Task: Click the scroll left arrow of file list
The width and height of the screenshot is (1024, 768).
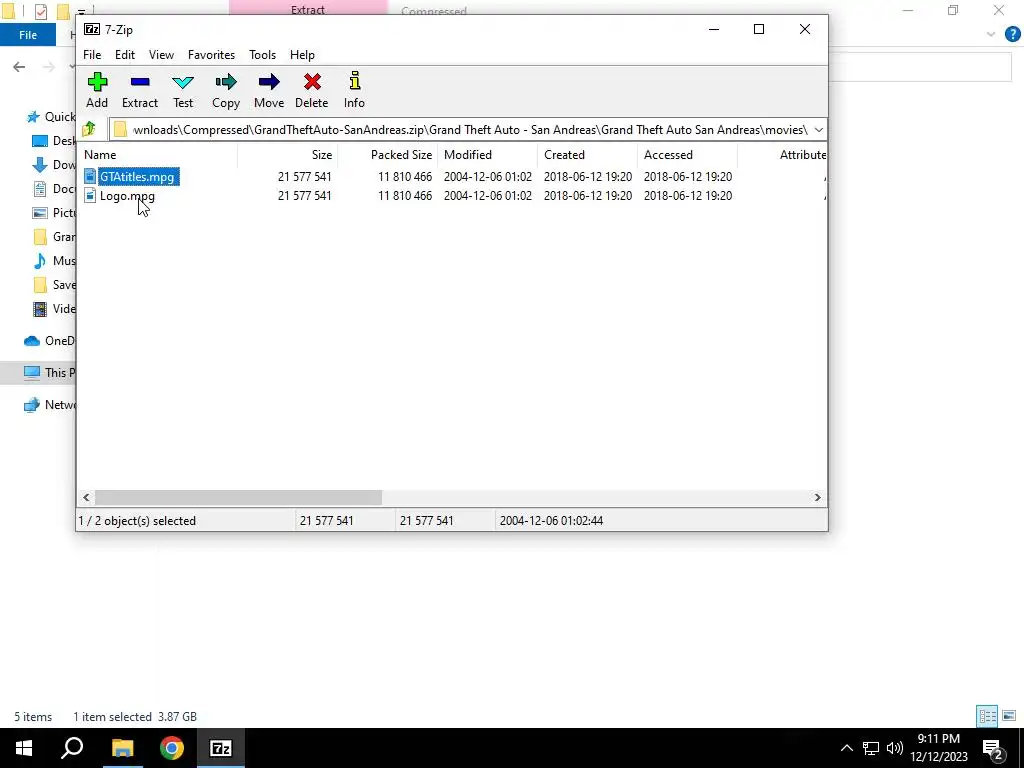Action: 86,498
